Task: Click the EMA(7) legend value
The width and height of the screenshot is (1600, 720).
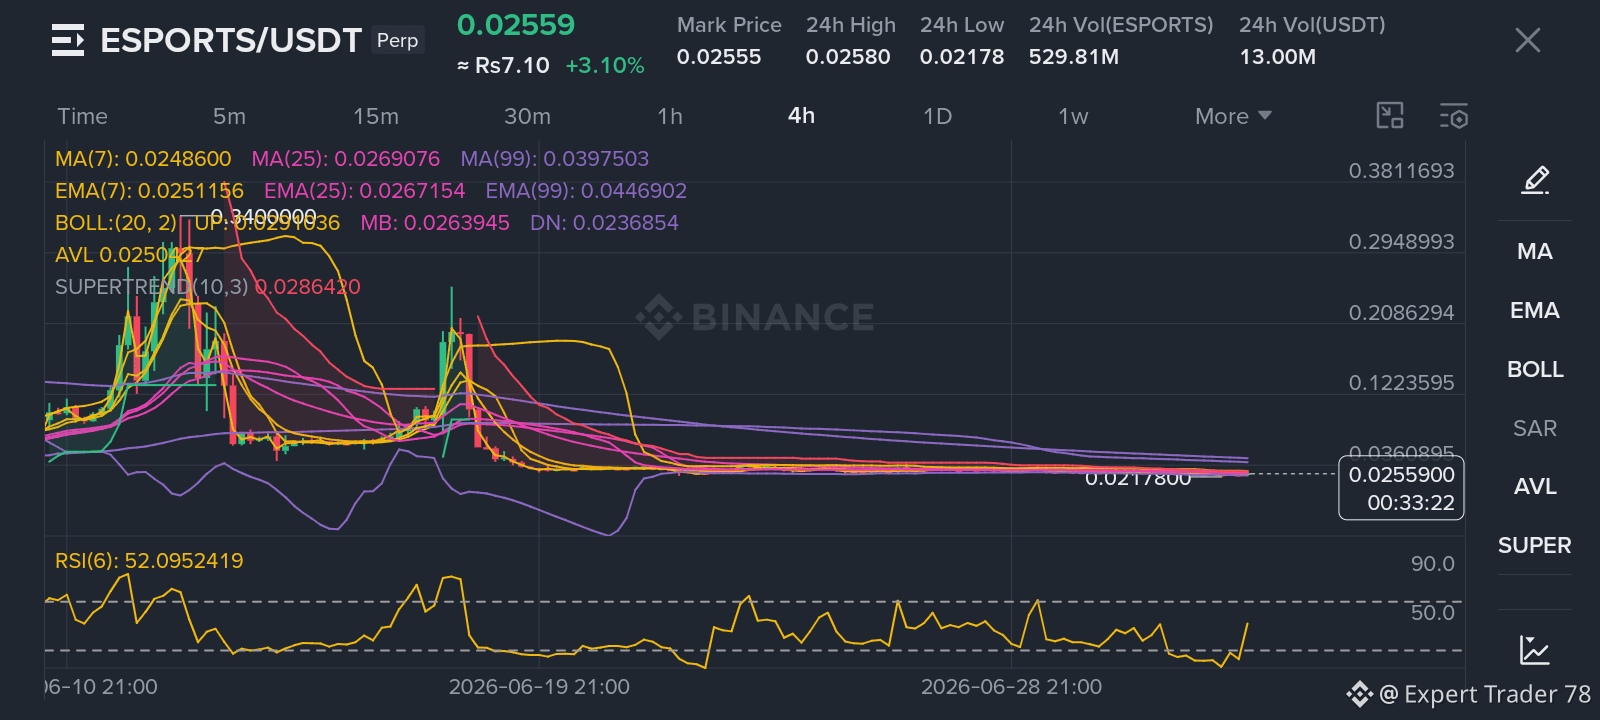Action: [149, 191]
